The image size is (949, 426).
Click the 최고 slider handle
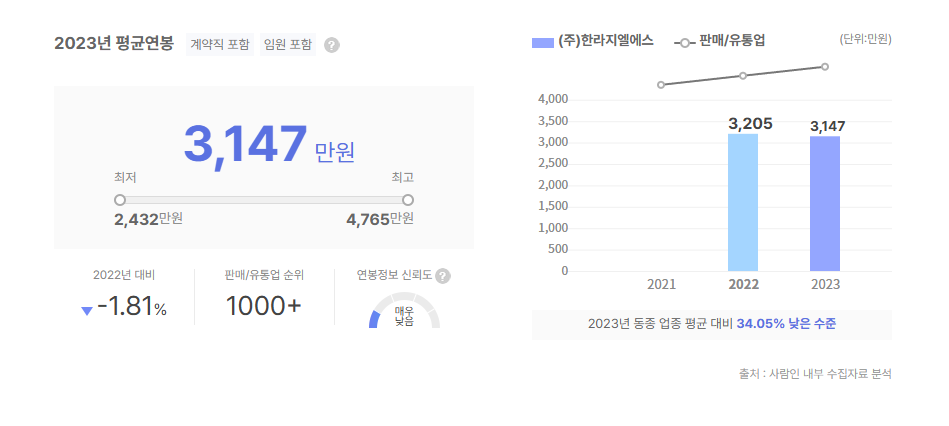408,200
